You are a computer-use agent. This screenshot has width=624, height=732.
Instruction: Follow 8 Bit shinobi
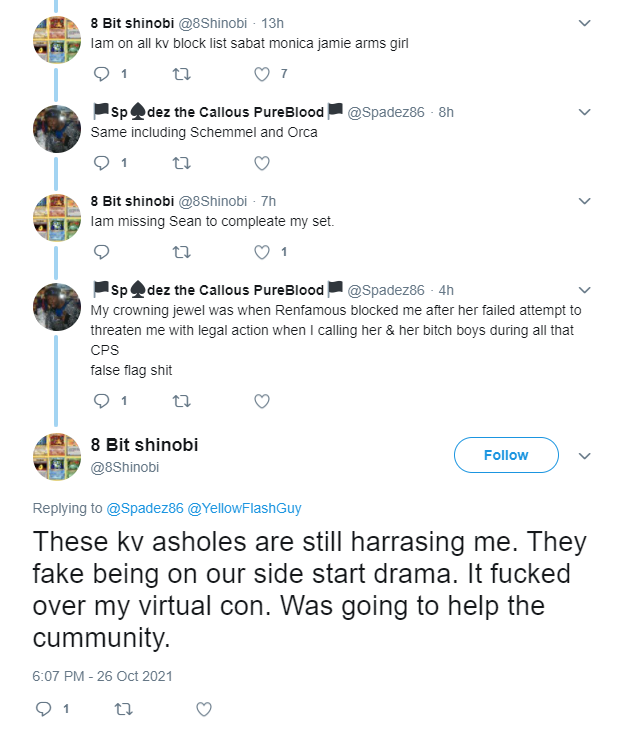click(x=506, y=455)
